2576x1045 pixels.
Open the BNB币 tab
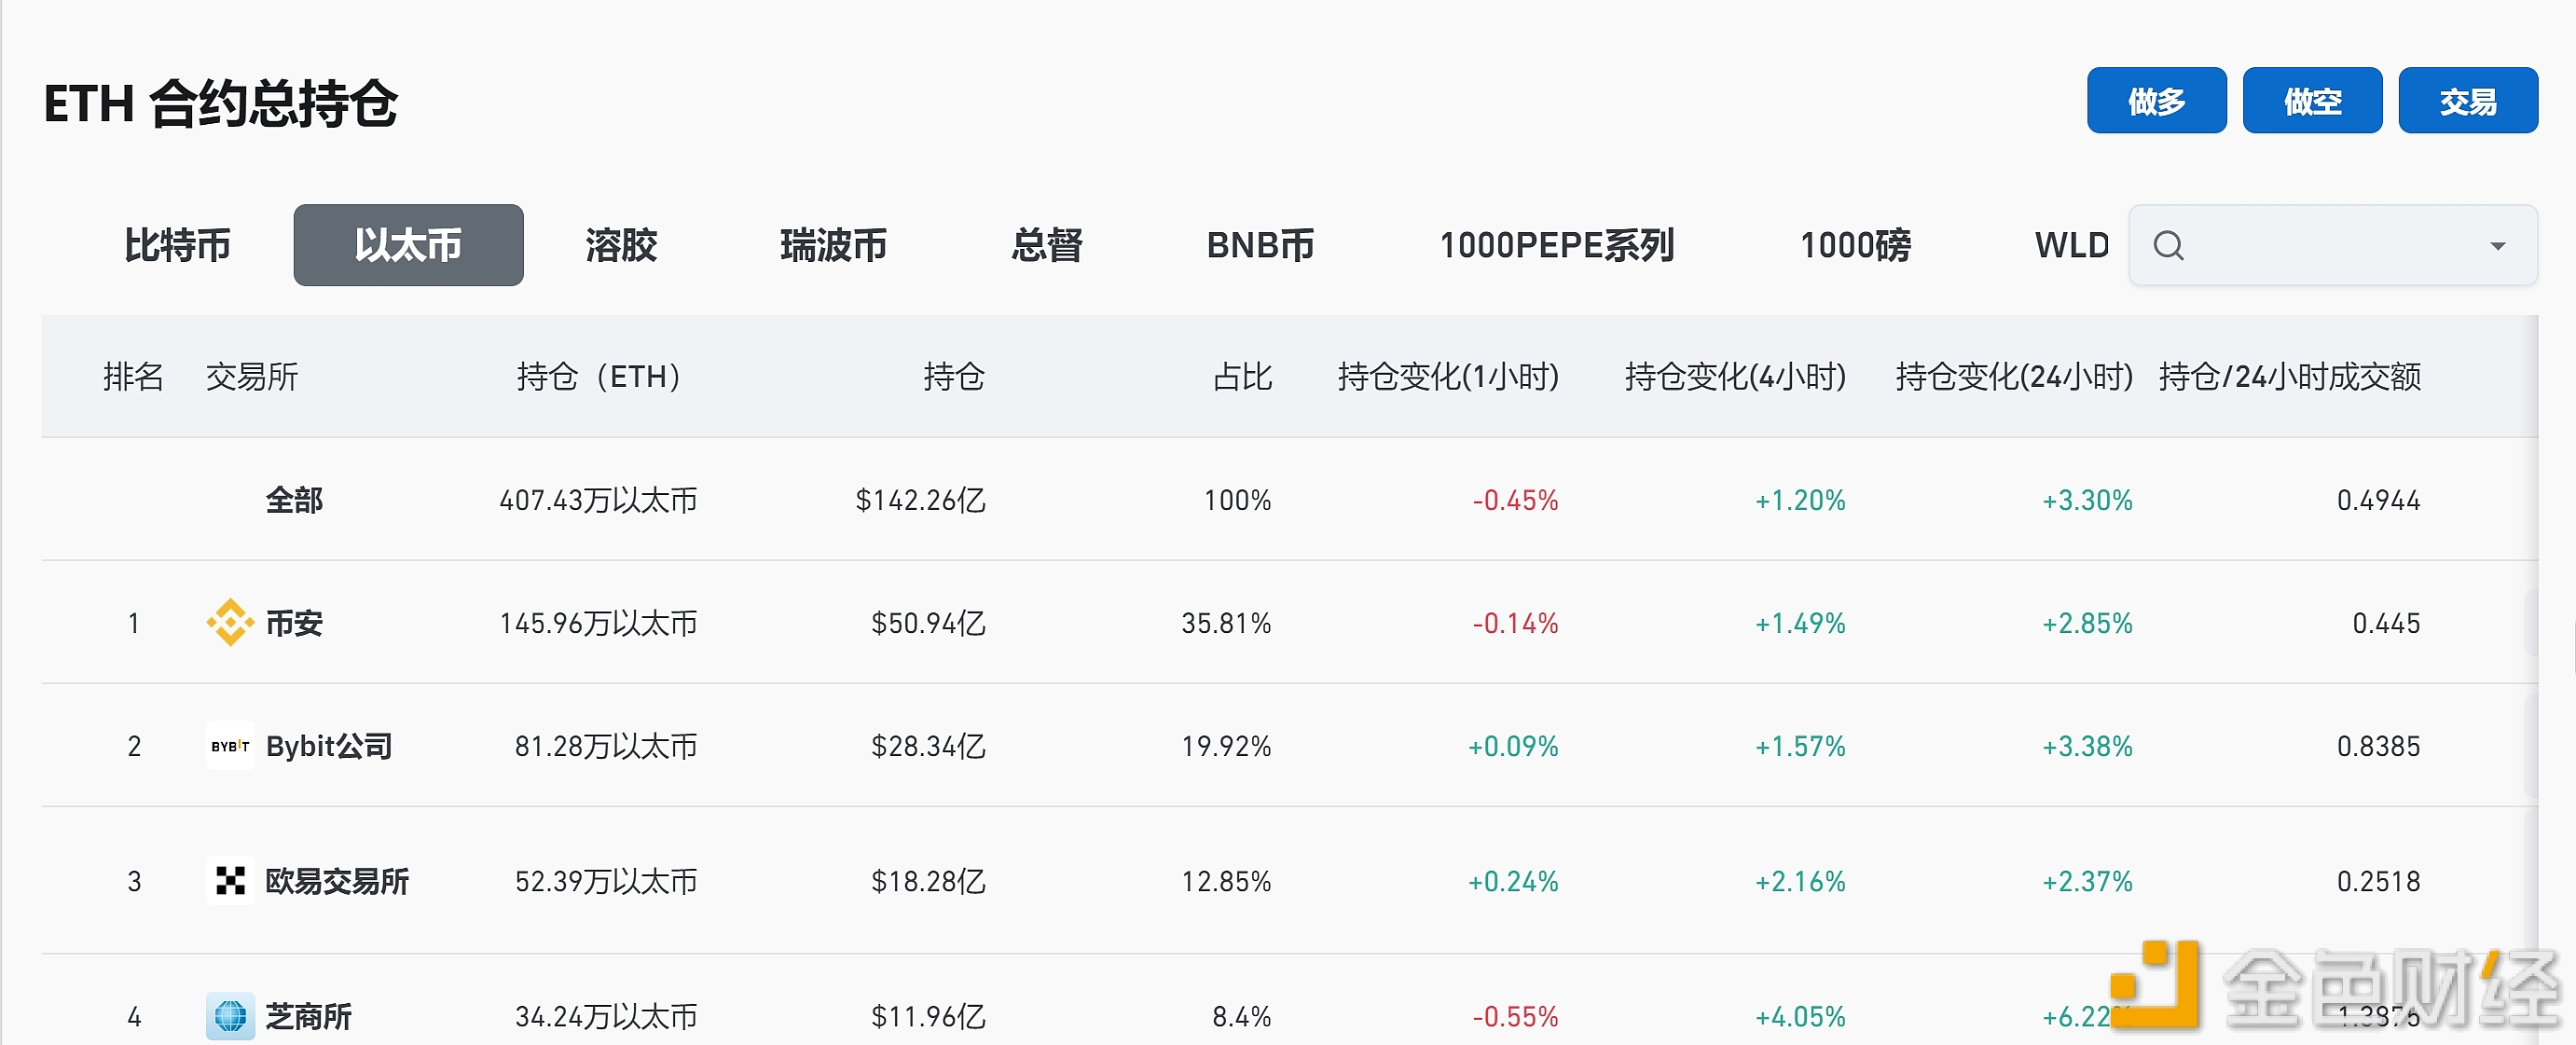point(1260,245)
